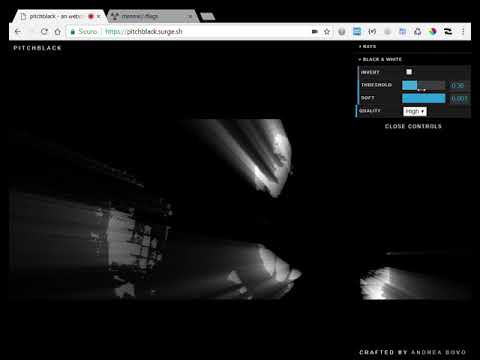Click the recording indicator on pitchblack tab
Image resolution: width=480 pixels, height=360 pixels.
coord(91,16)
